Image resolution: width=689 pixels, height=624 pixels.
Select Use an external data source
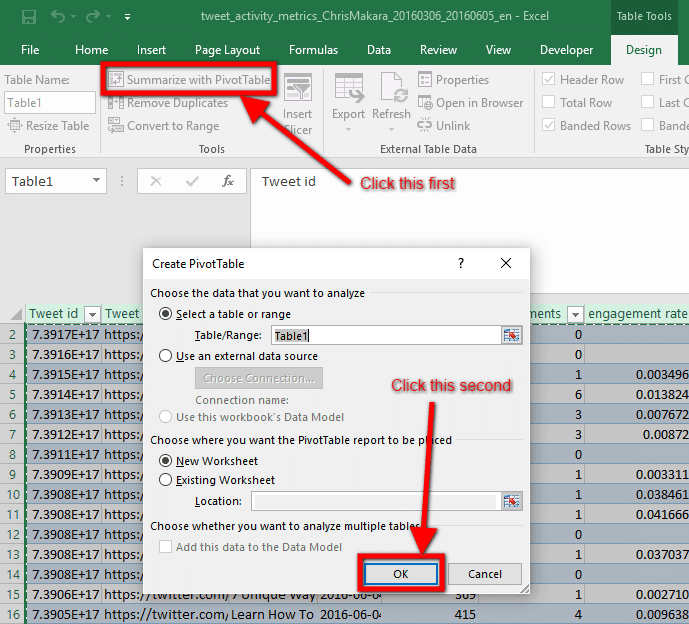(166, 356)
